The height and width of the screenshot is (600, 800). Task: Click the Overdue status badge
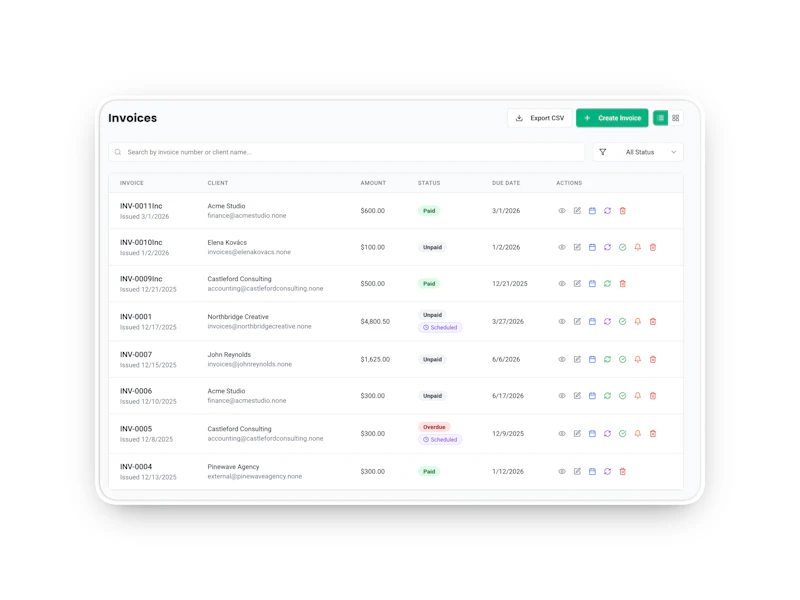point(434,427)
